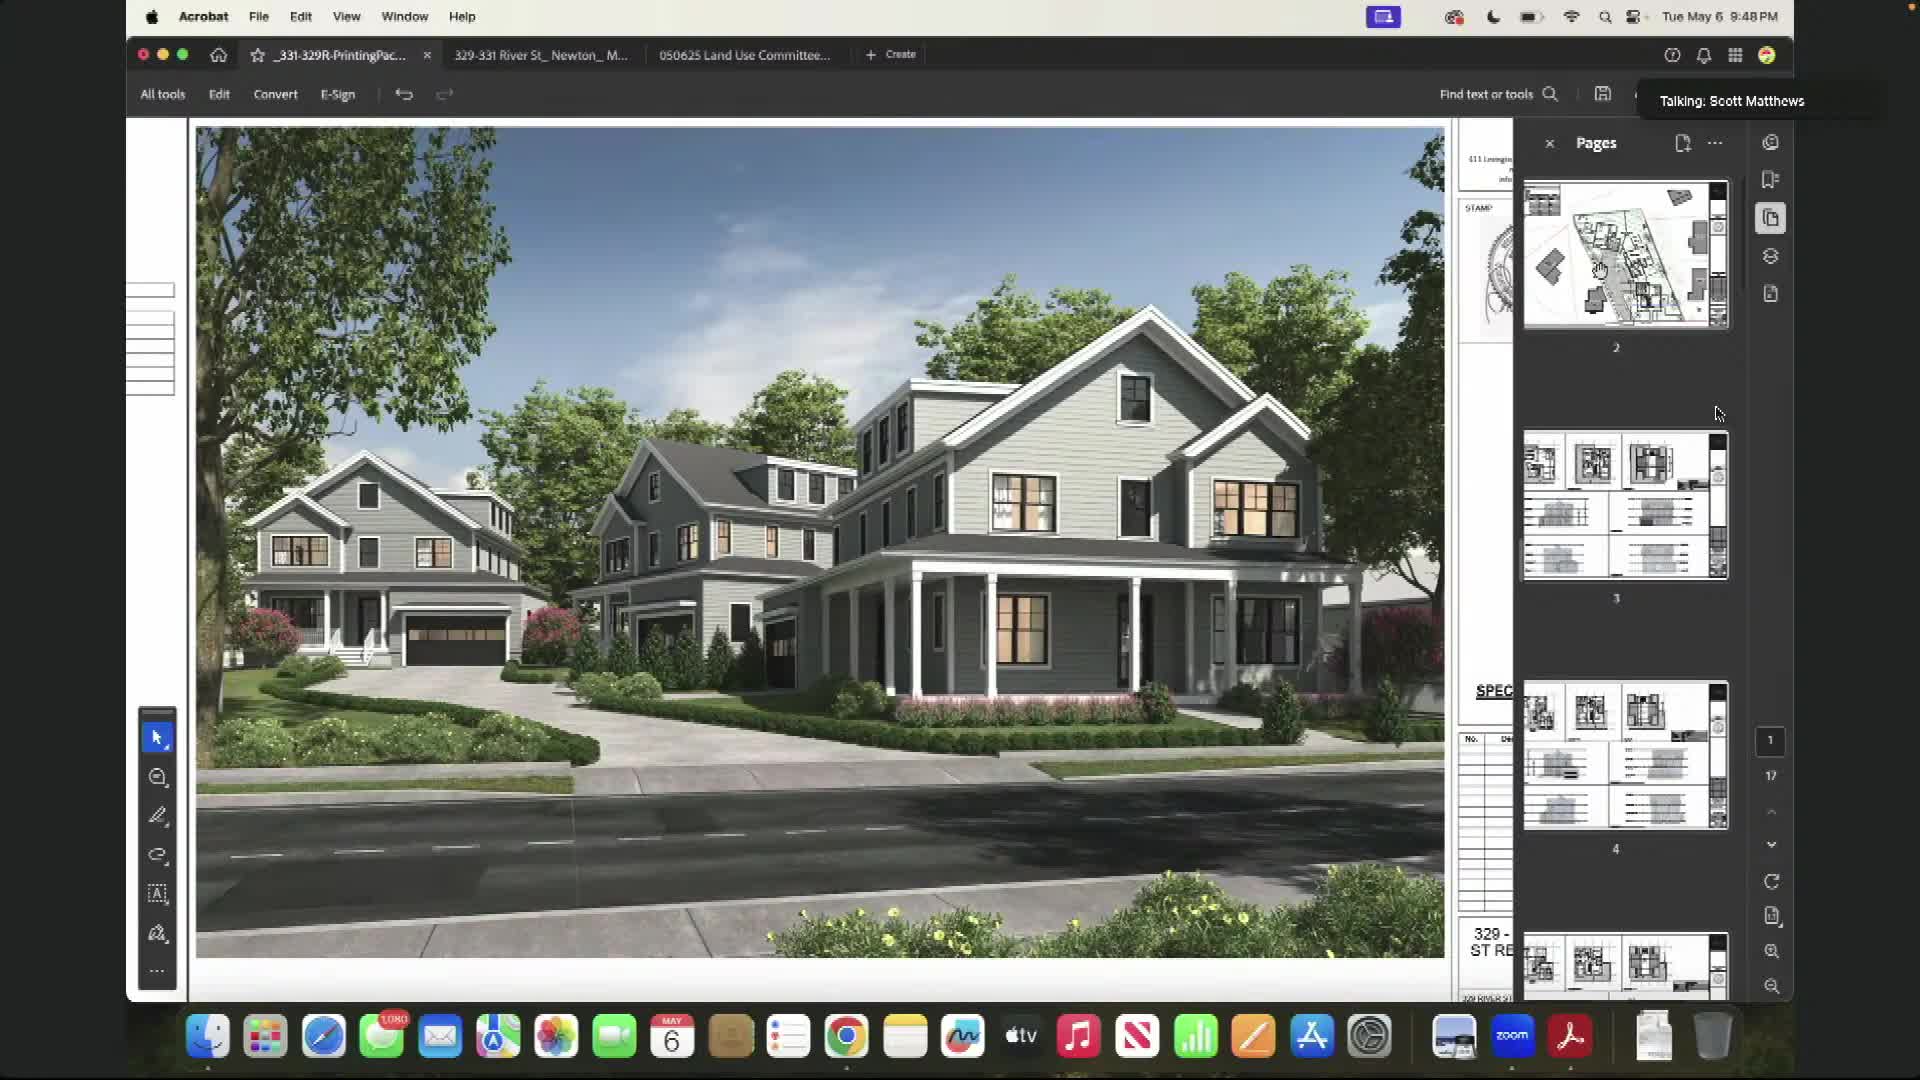1920x1080 pixels.
Task: Open the File menu
Action: click(x=258, y=17)
